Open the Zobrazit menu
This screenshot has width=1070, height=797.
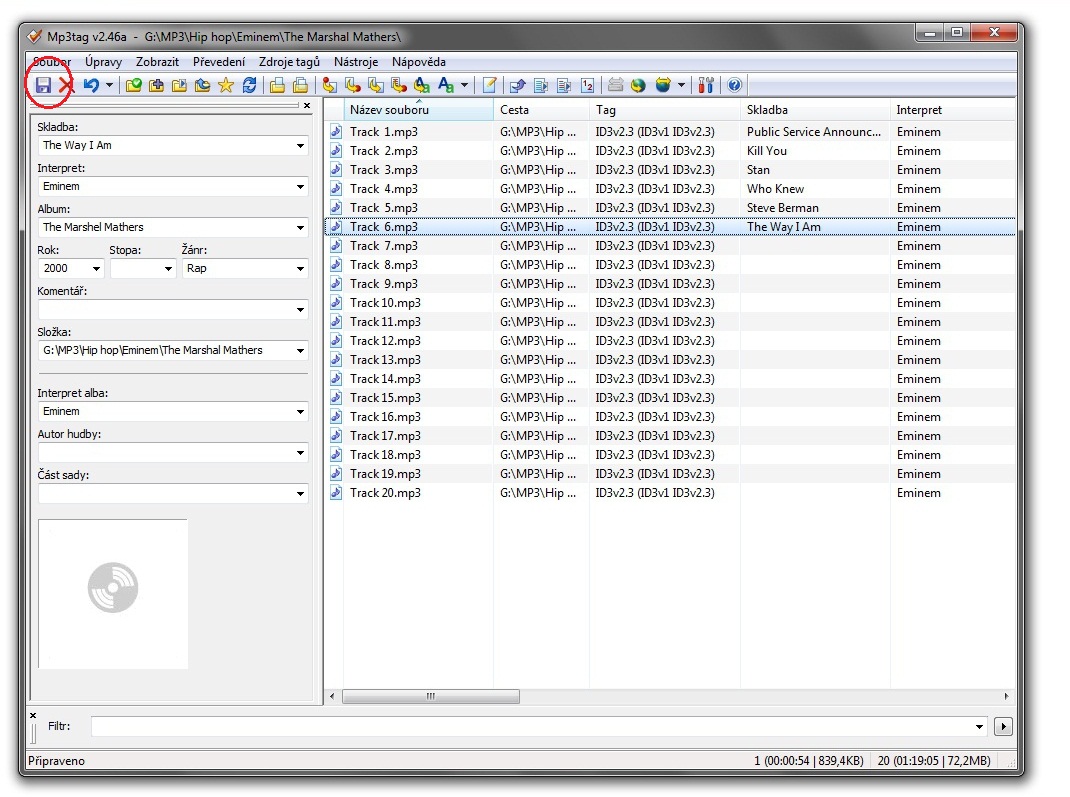click(x=157, y=61)
